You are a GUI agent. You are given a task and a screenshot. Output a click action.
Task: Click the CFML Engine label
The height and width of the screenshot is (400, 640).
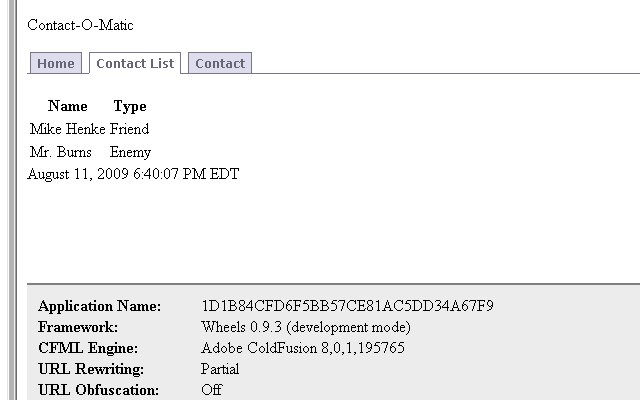tap(88, 348)
